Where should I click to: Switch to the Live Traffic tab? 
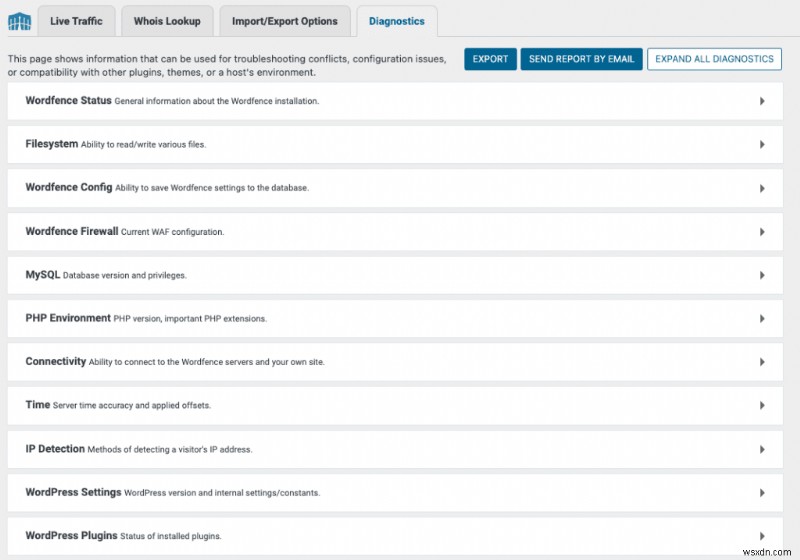point(76,21)
